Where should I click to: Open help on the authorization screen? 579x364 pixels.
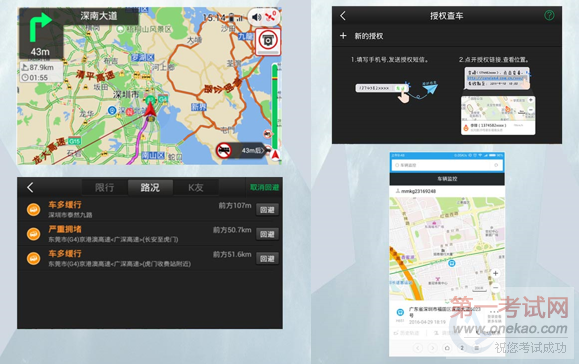[x=549, y=15]
